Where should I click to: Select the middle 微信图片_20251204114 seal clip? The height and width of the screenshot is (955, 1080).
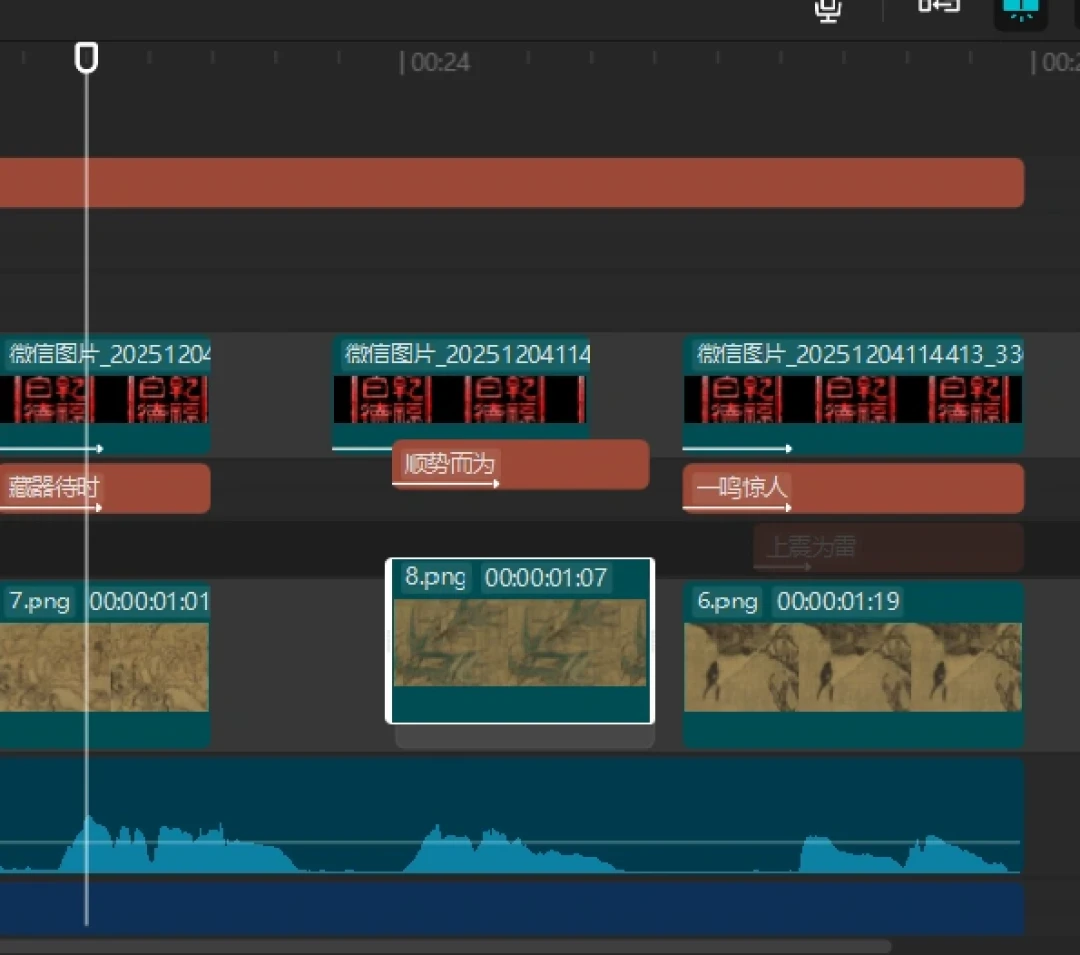(461, 389)
